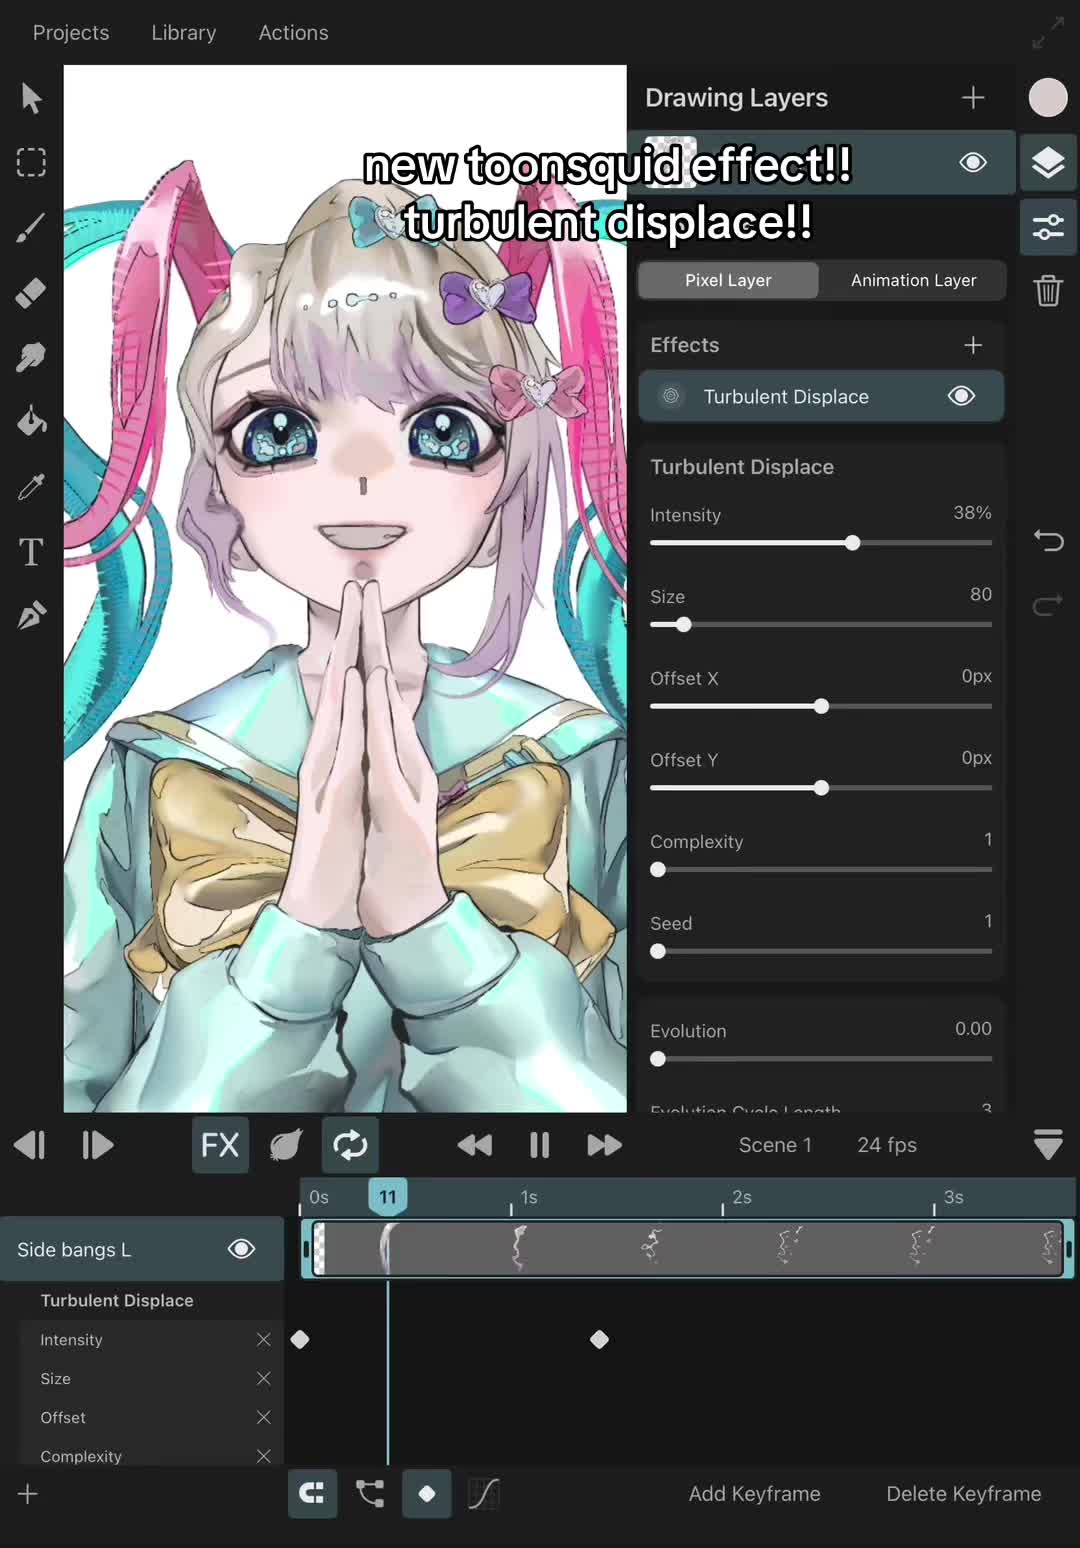Collapse the timeline panel
Screen dimensions: 1080x1548
click(x=1048, y=1145)
